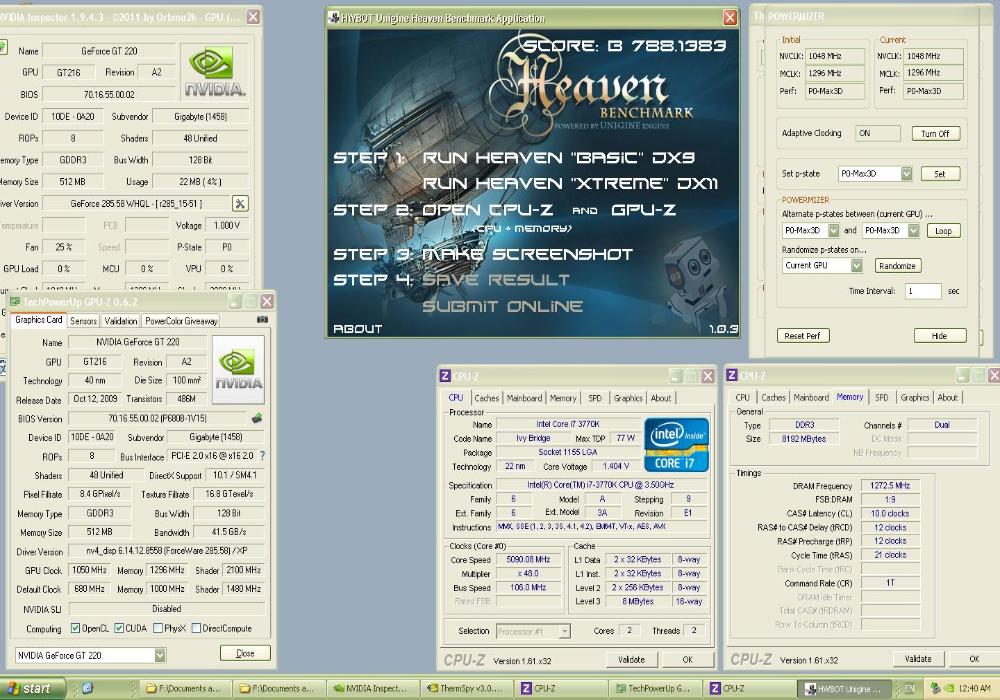
Task: Click the Hide button in Powermizer
Action: pos(939,336)
